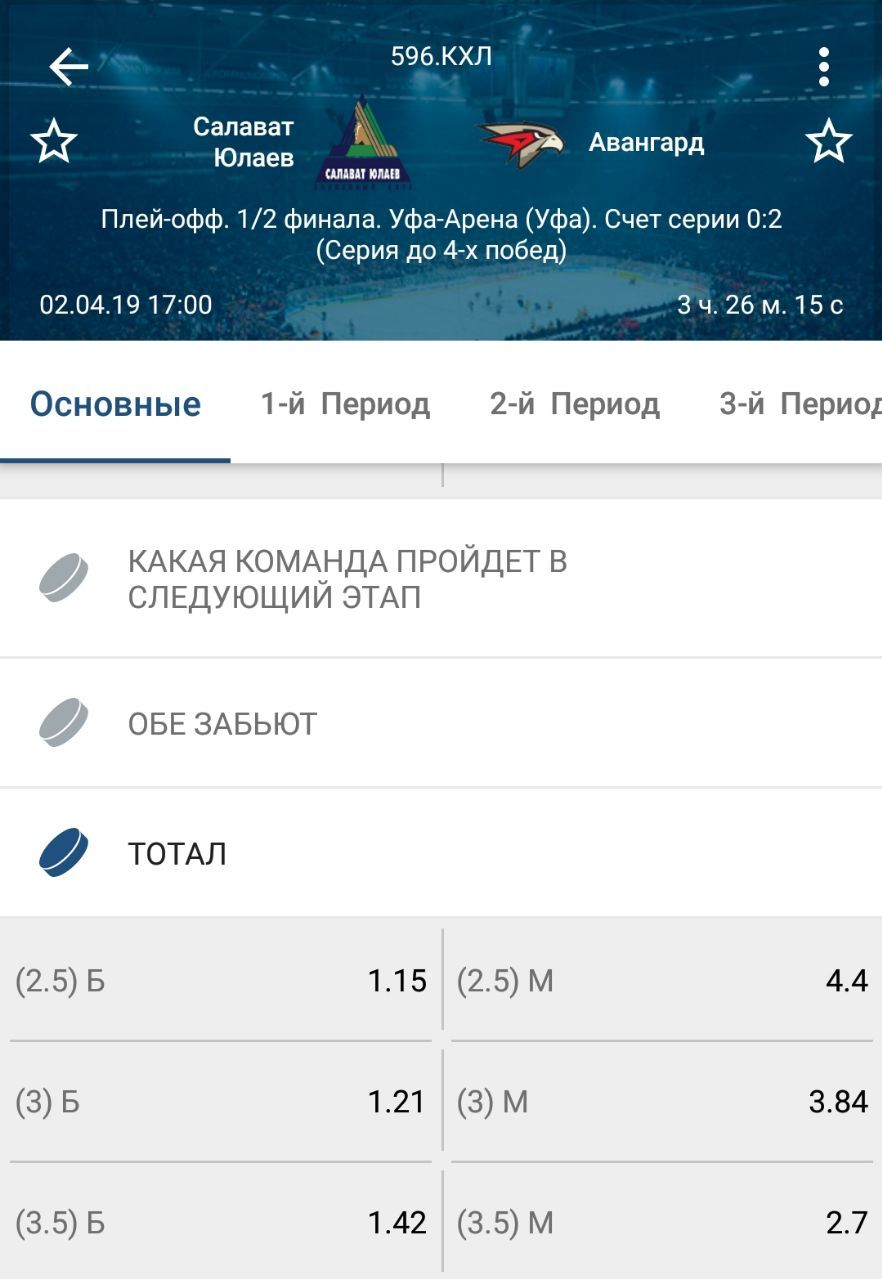Tap the puck icon beside Тотал
The image size is (882, 1279).
tap(64, 853)
